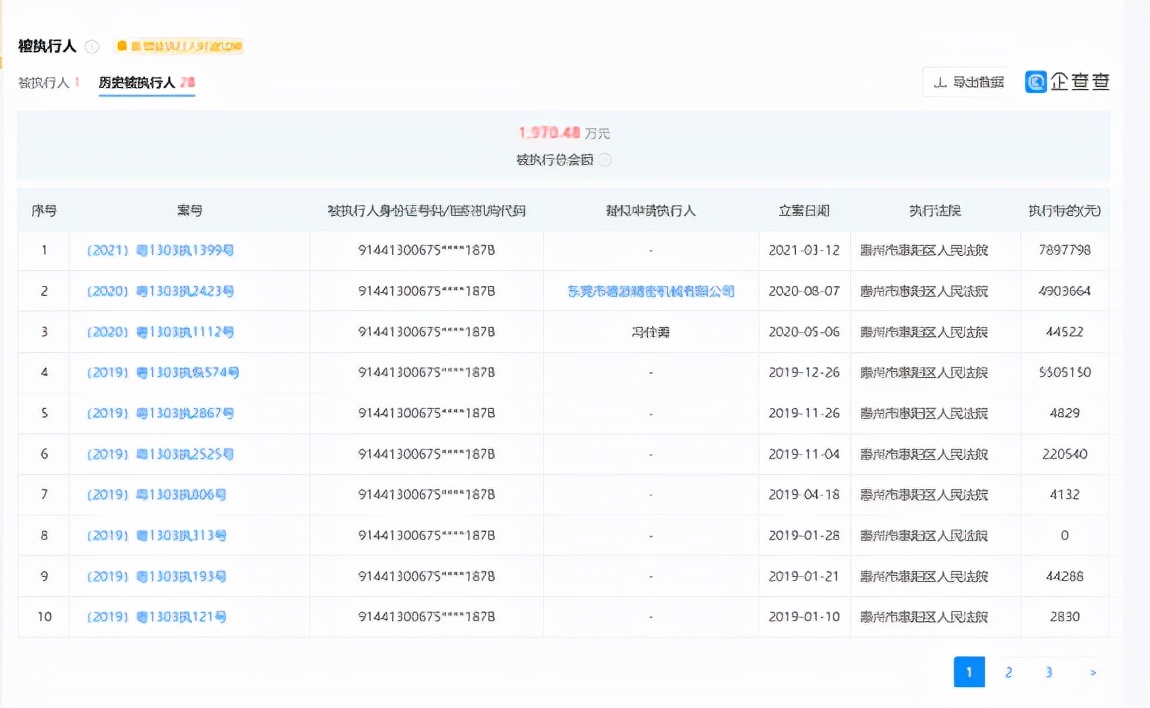The height and width of the screenshot is (708, 1150).
Task: Go to page 2 of results
Action: [x=1008, y=672]
